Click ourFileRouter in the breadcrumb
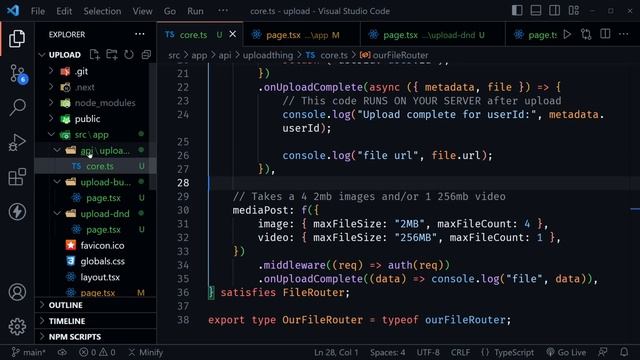 [x=394, y=55]
